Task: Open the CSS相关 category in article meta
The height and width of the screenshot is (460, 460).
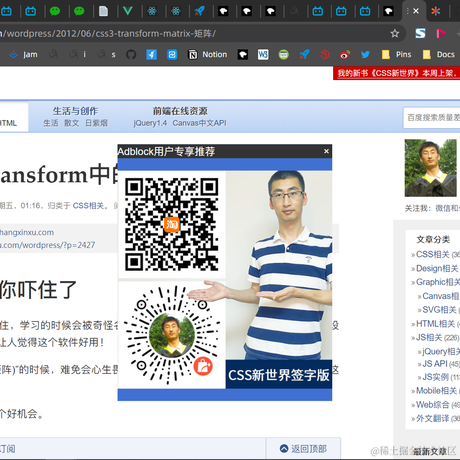Action: (88, 206)
